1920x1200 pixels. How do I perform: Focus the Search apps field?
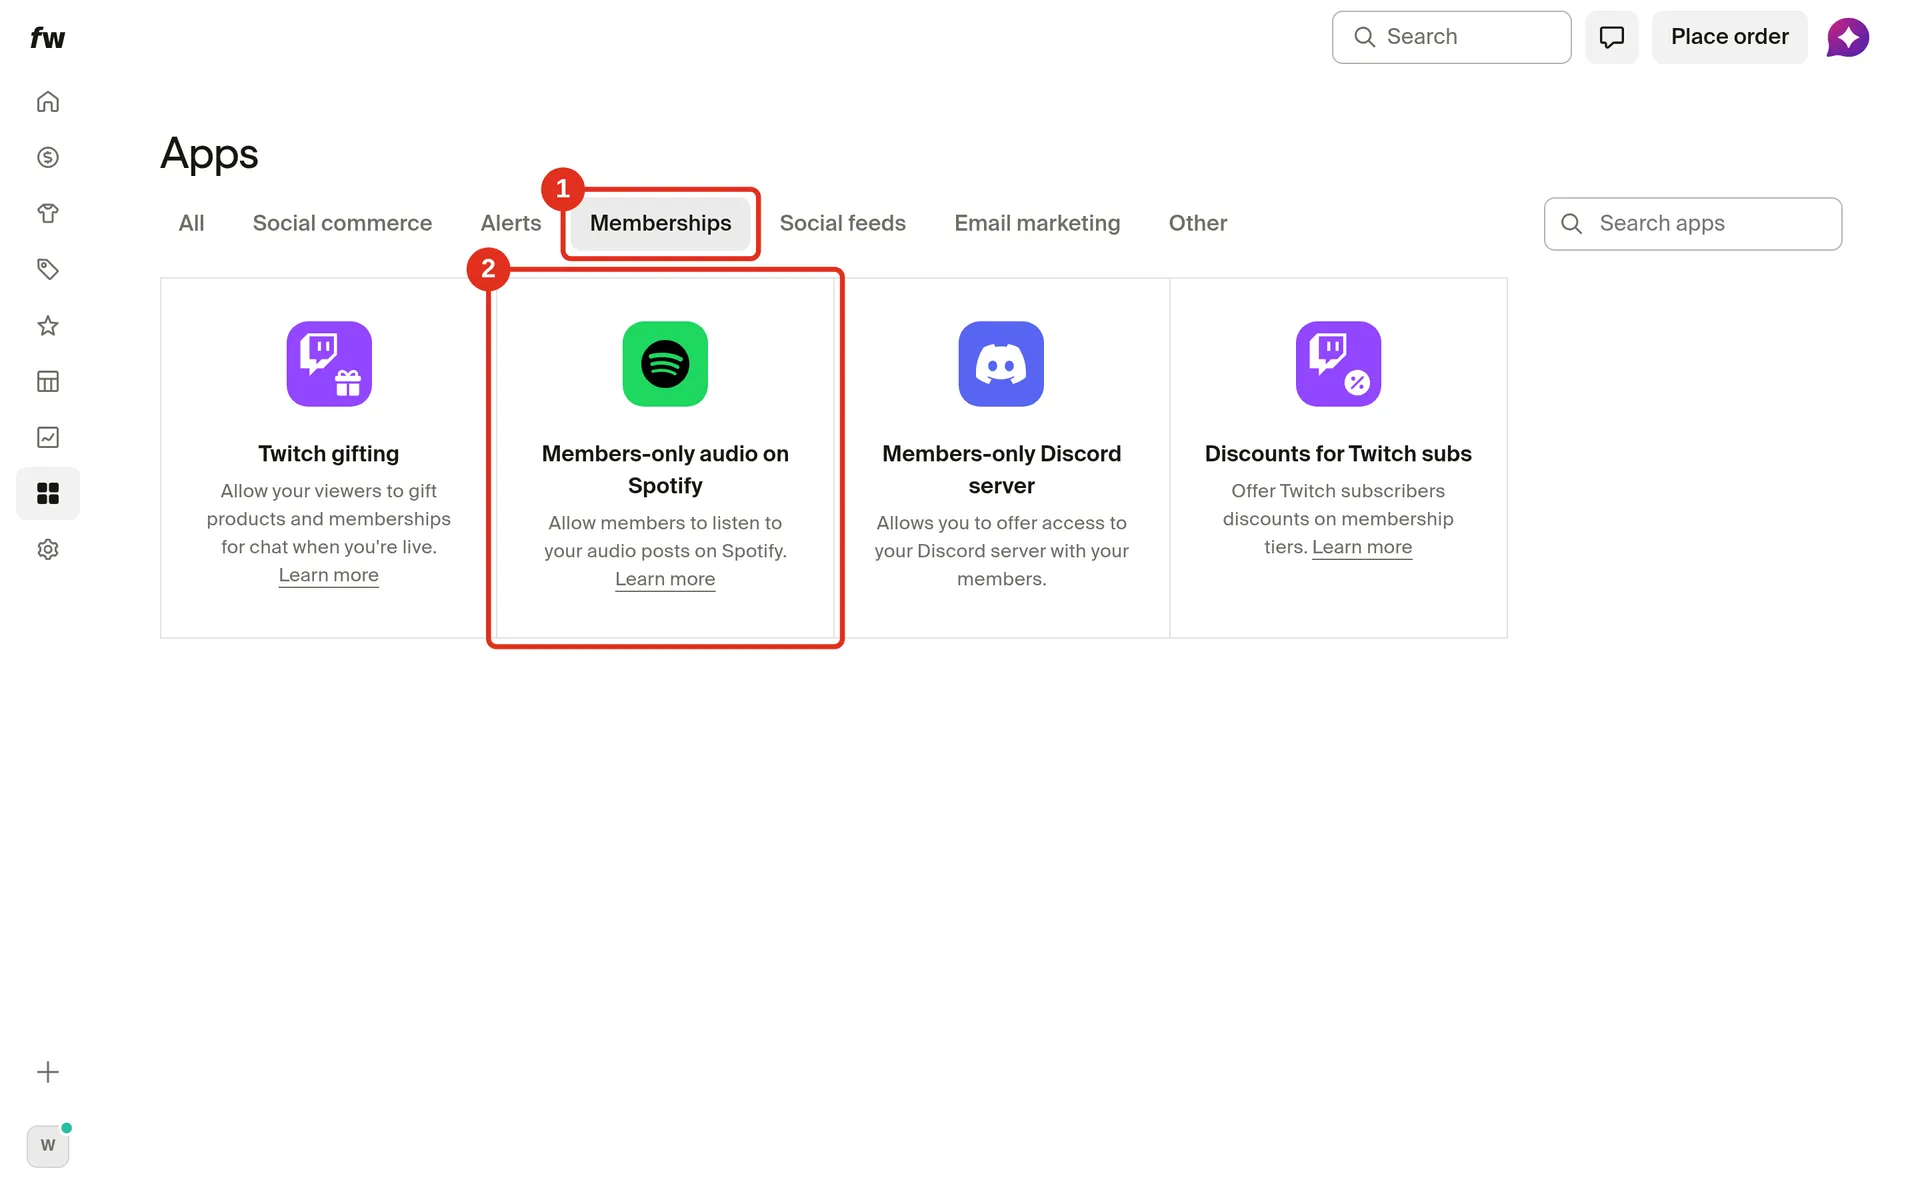coord(1692,224)
